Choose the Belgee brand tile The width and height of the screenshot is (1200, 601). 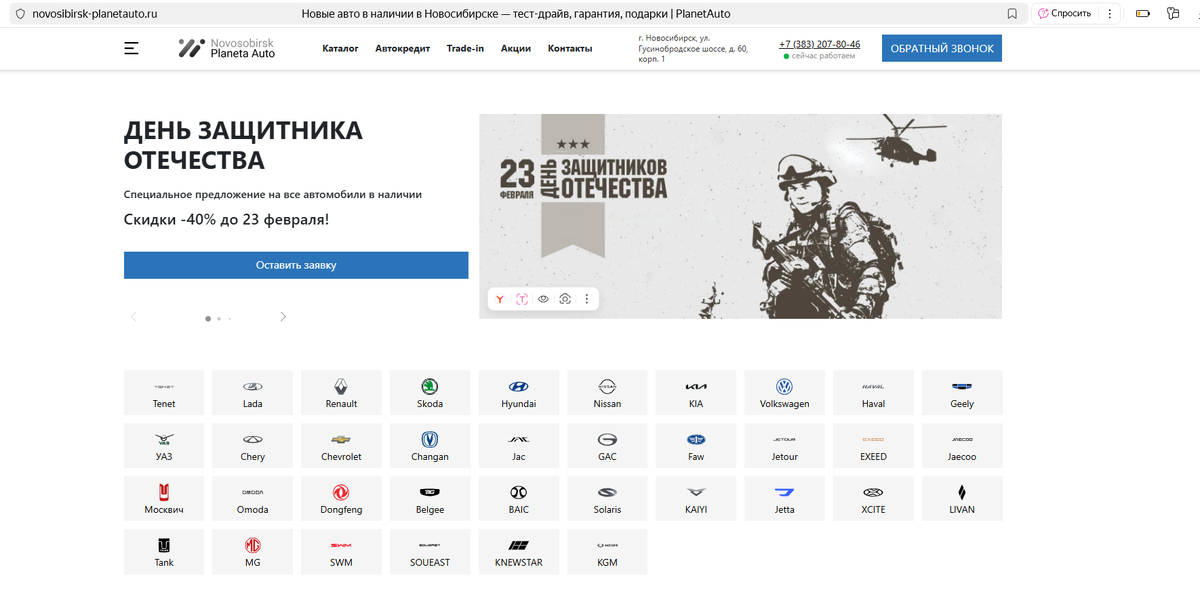click(x=430, y=498)
